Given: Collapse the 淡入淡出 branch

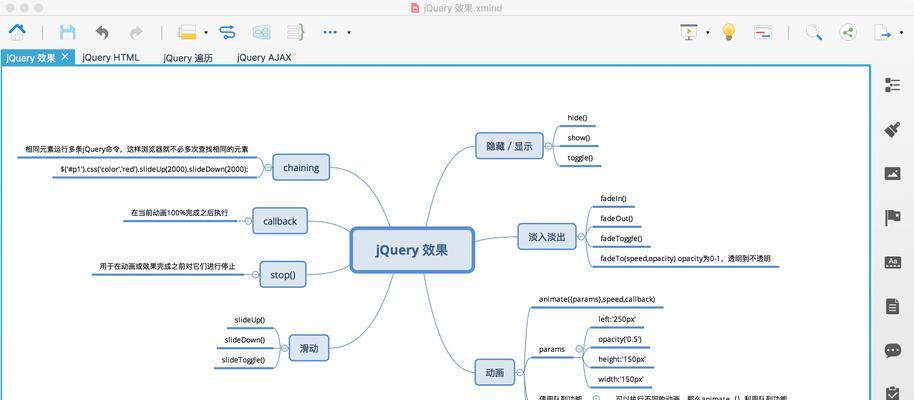Looking at the screenshot, I should 581,237.
